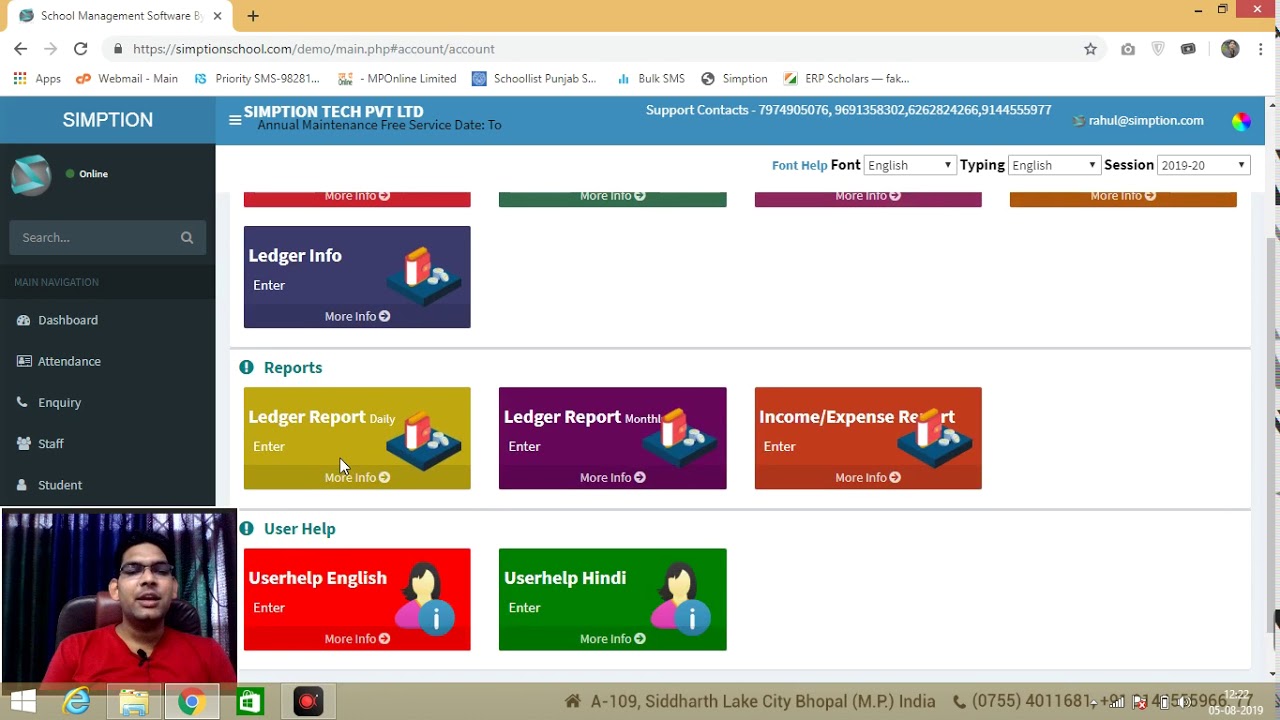Open the green spreadsheet taskbar app
Image resolution: width=1280 pixels, height=720 pixels.
pos(249,702)
